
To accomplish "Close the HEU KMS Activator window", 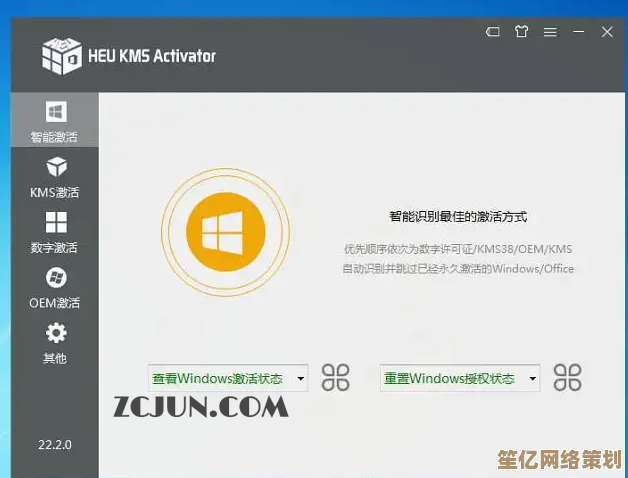I will pos(606,32).
